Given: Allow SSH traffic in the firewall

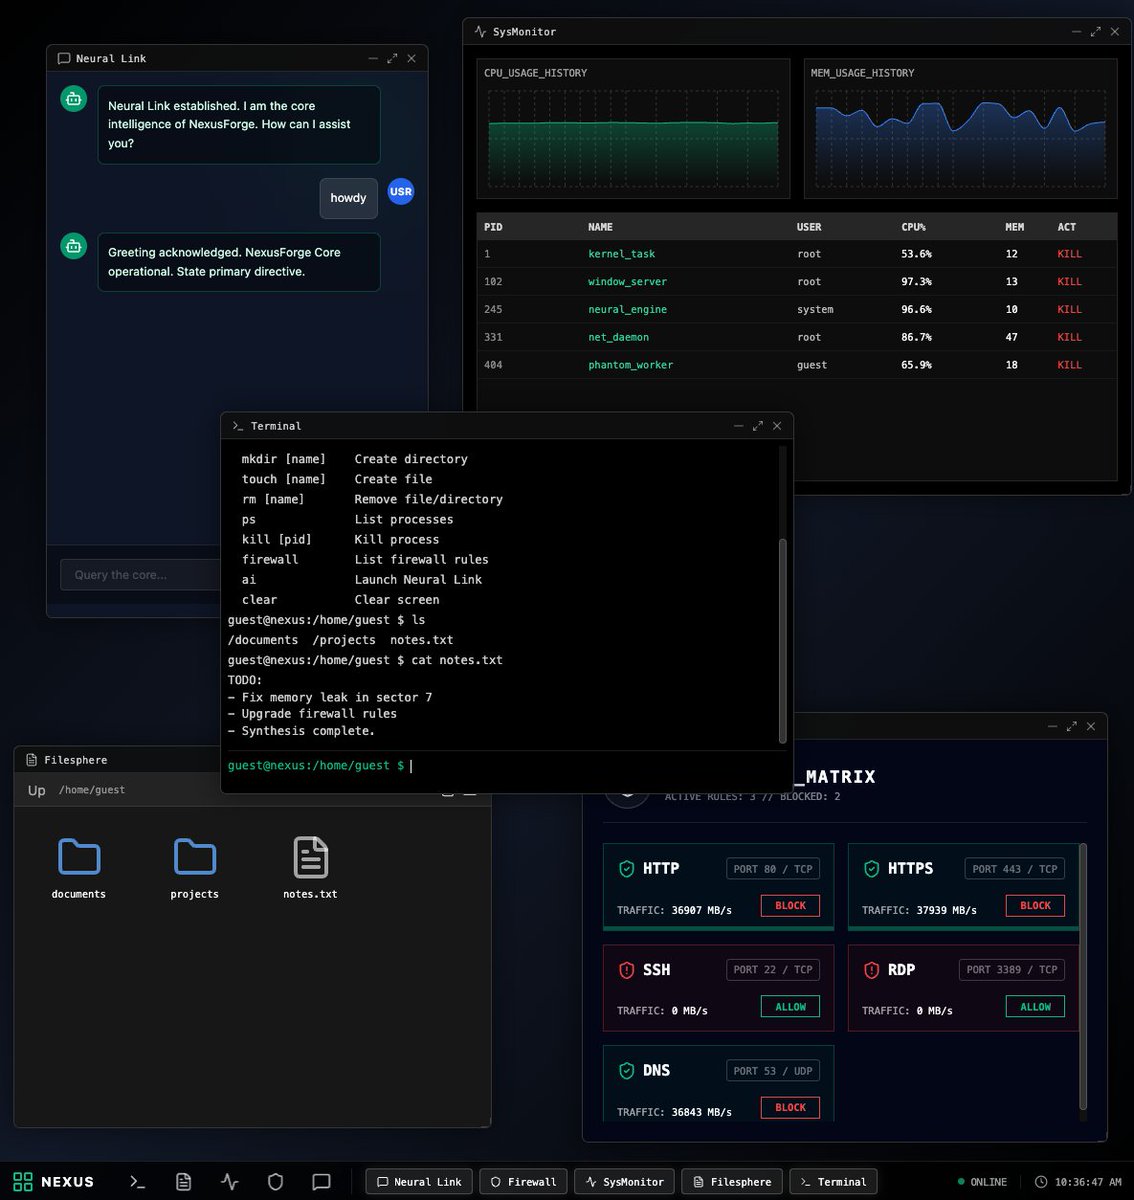Looking at the screenshot, I should point(790,1007).
